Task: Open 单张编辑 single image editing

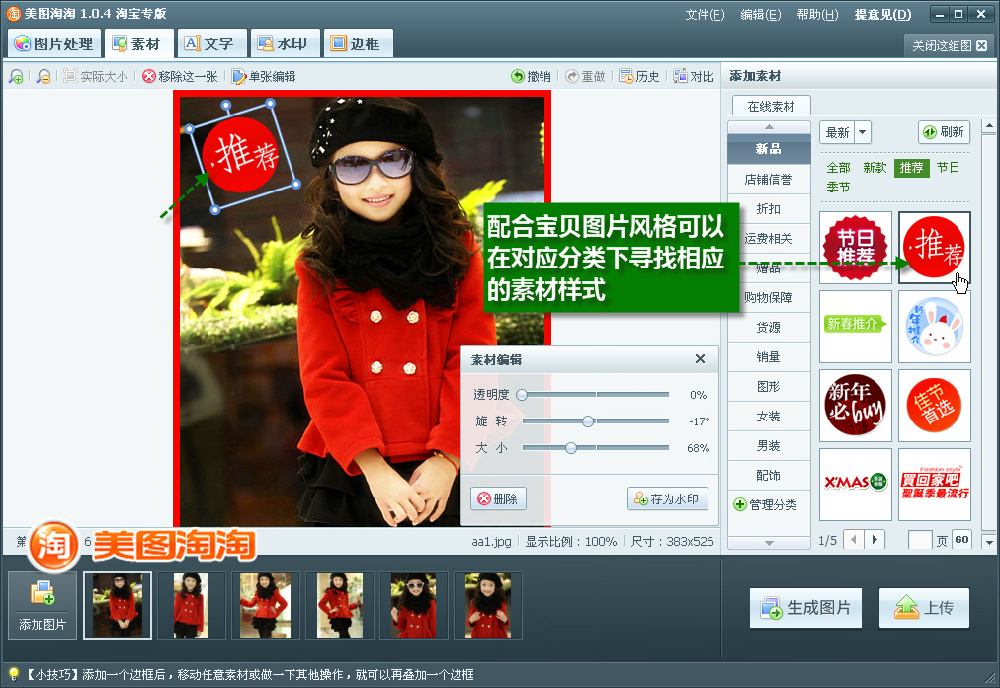Action: [263, 77]
